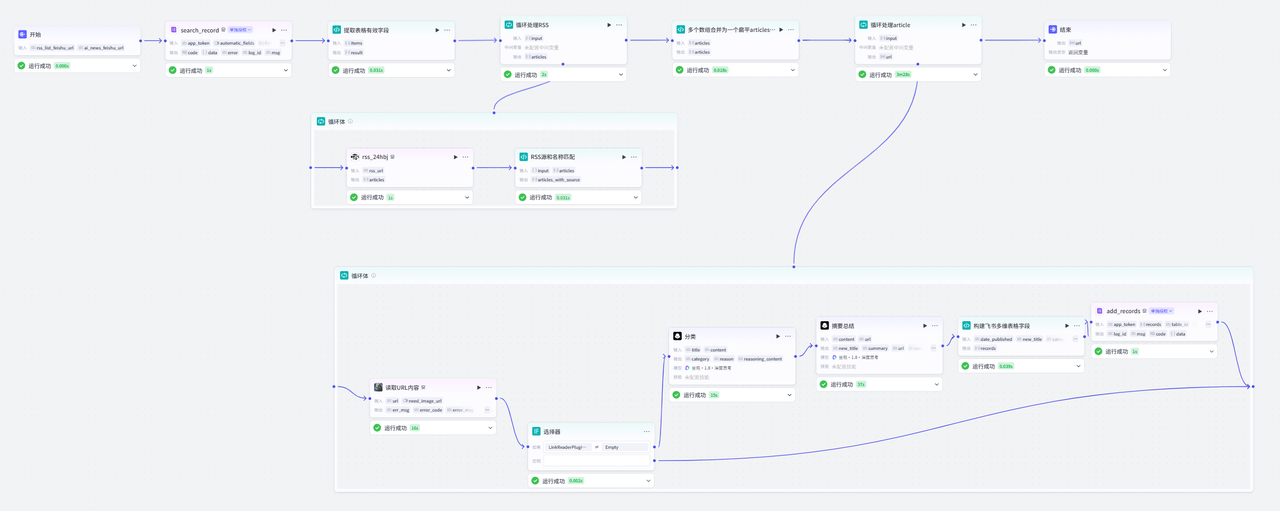Click the green success check on 结束 node
Viewport: 1280px width, 511px height.
1053,70
